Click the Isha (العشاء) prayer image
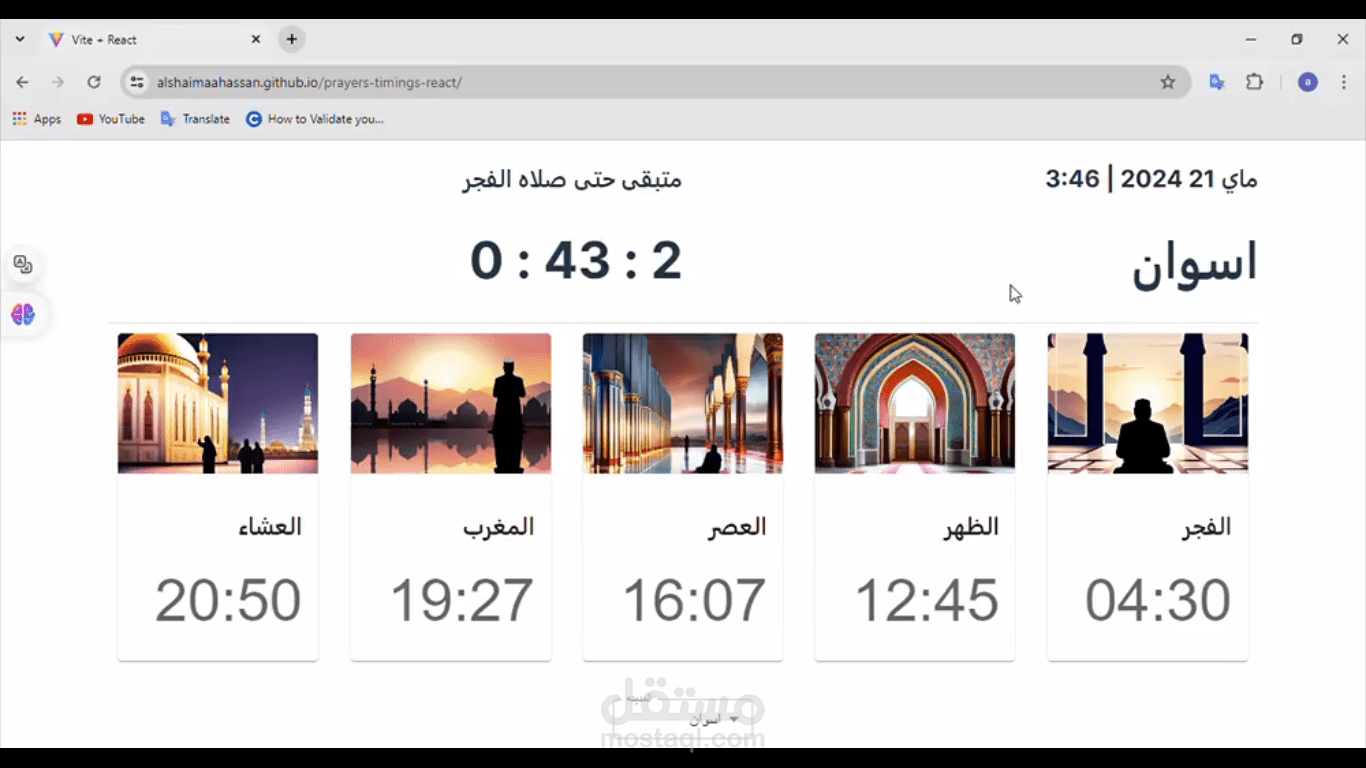Screen dimensions: 1366x768 point(218,403)
